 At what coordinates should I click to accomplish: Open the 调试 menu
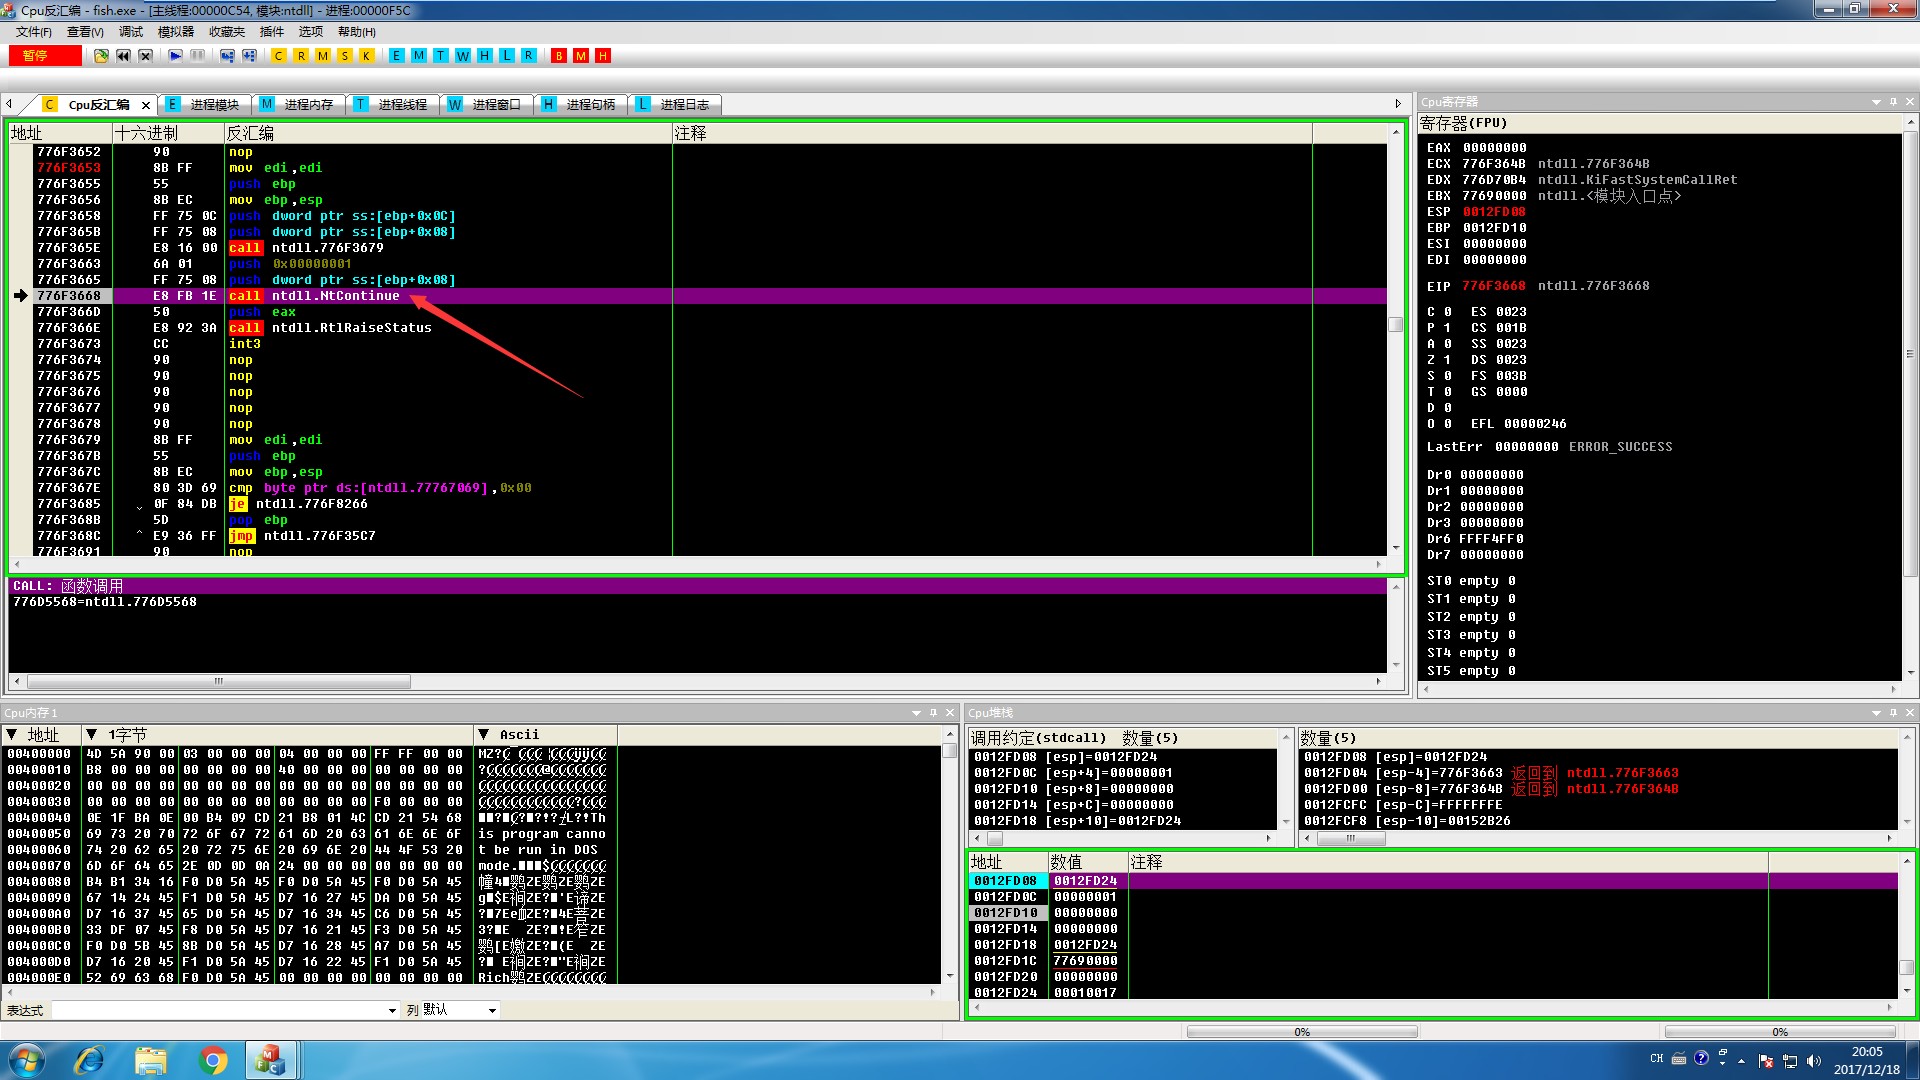click(131, 32)
